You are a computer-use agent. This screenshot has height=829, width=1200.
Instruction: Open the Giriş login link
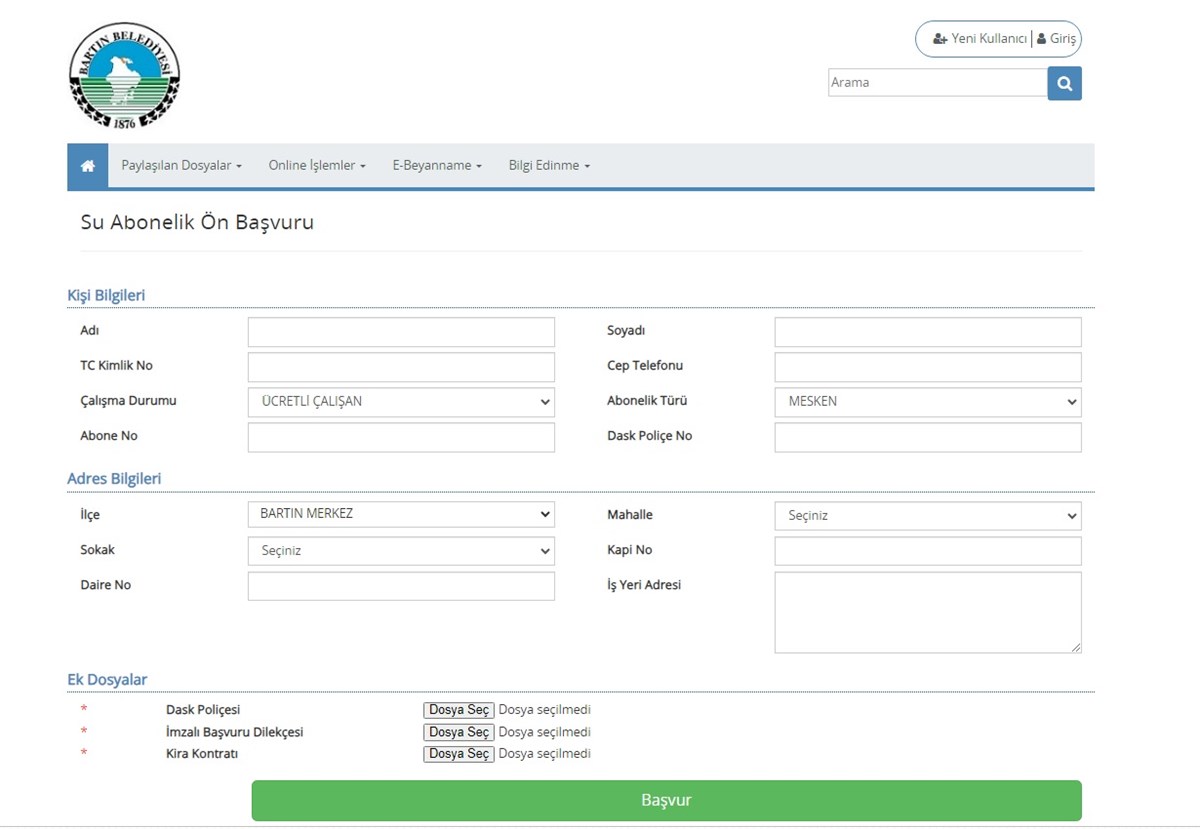pyautogui.click(x=1056, y=39)
